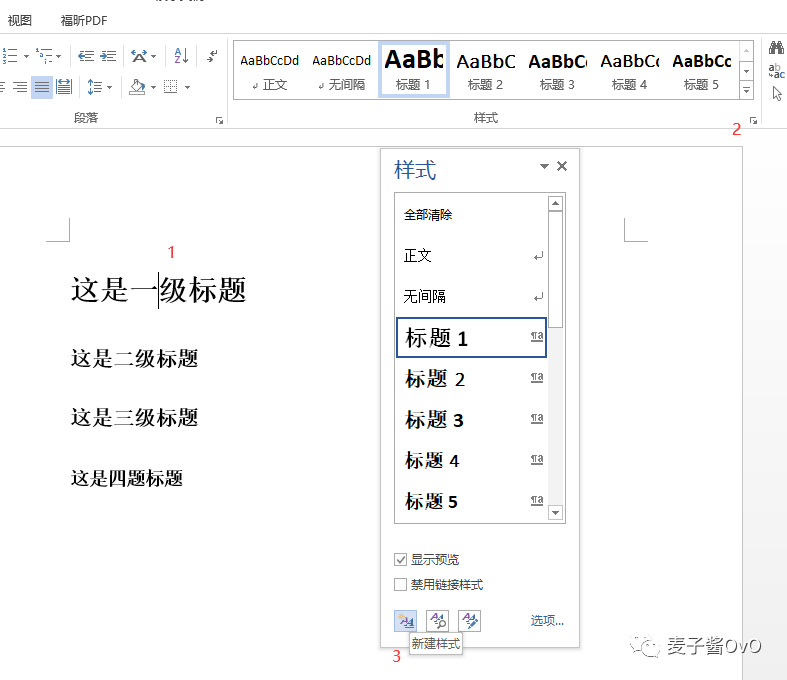Click in the 这是四题标题 heading text
Viewport: 787px width, 680px height.
click(x=126, y=478)
